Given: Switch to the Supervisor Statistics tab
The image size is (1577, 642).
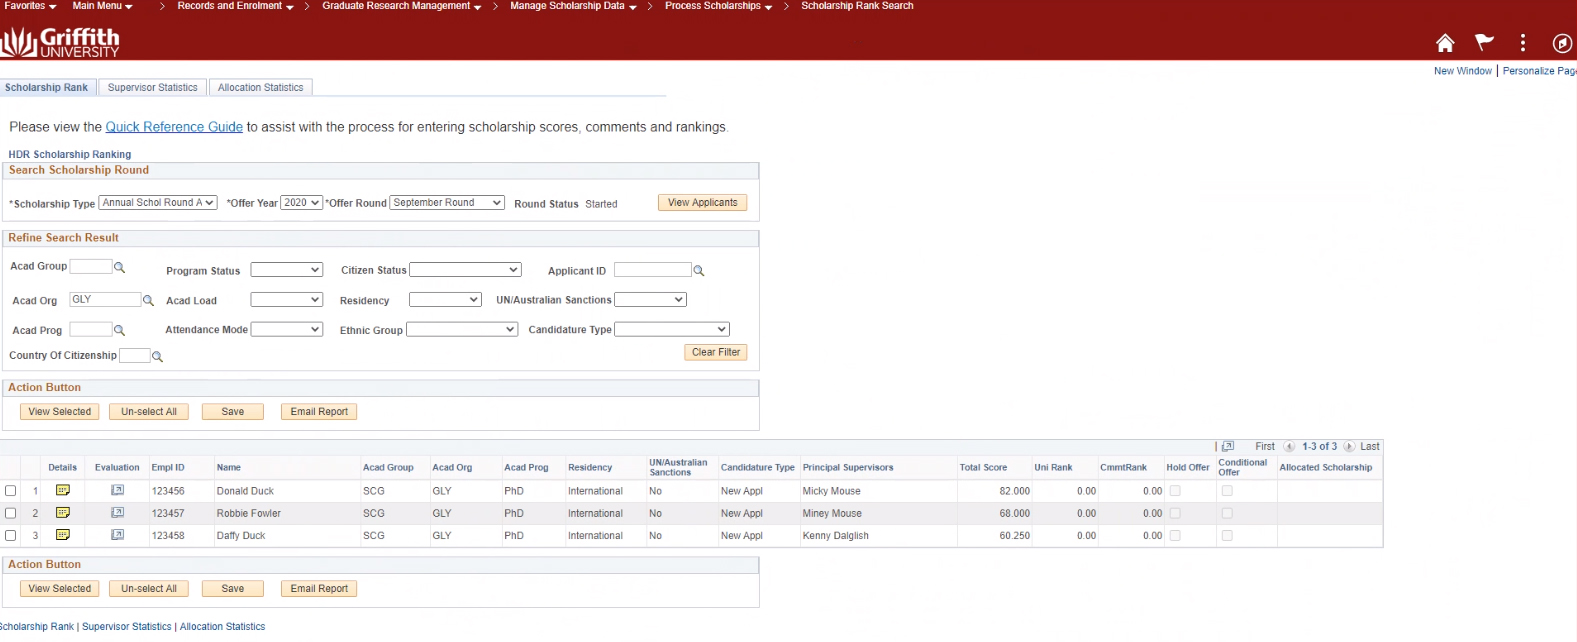Looking at the screenshot, I should (x=152, y=88).
